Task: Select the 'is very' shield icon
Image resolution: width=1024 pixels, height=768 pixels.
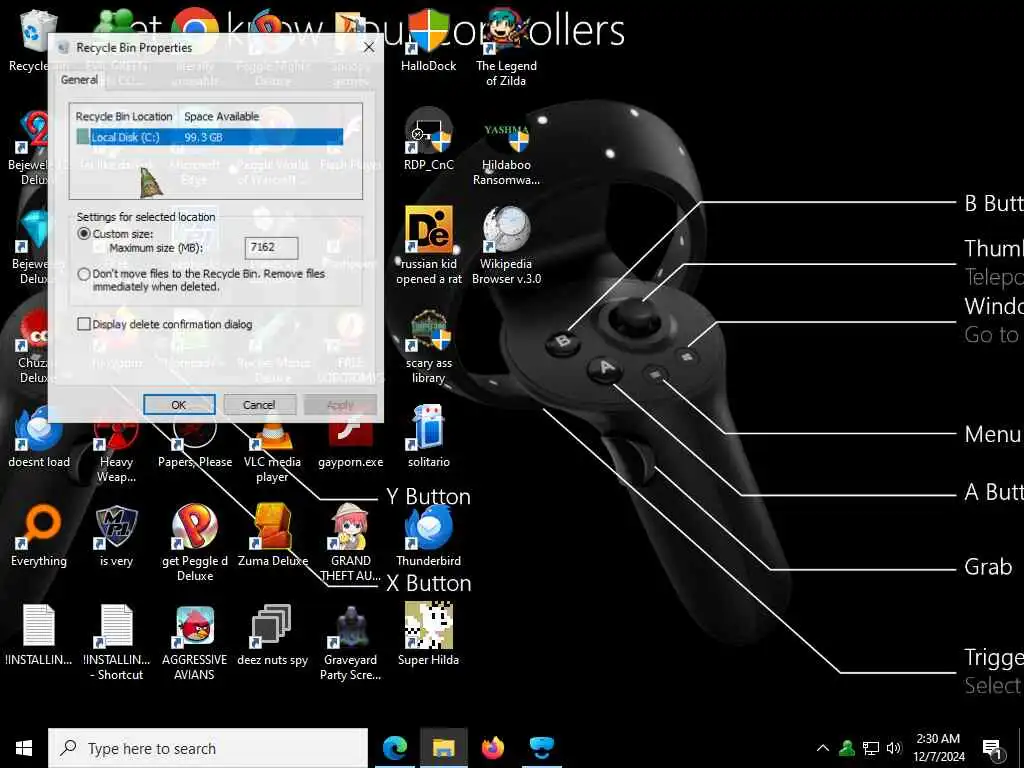Action: [116, 536]
